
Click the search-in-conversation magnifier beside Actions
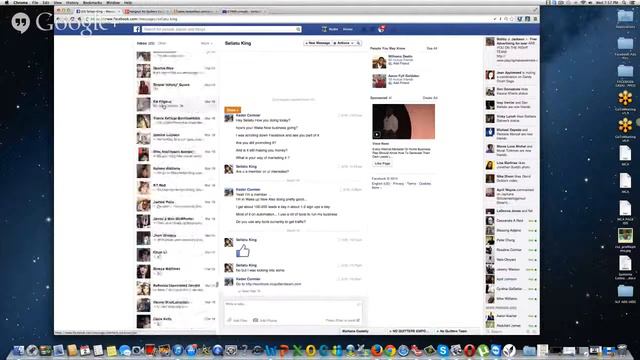(358, 43)
